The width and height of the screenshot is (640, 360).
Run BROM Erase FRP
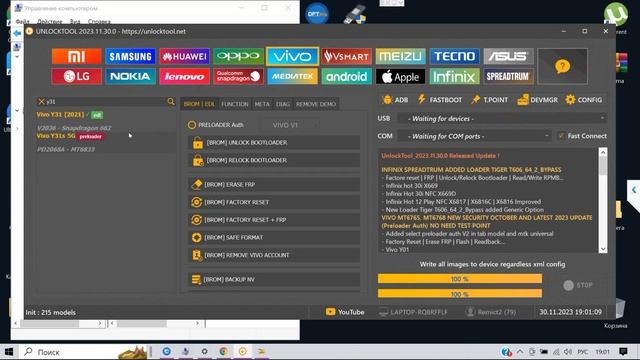(x=274, y=184)
